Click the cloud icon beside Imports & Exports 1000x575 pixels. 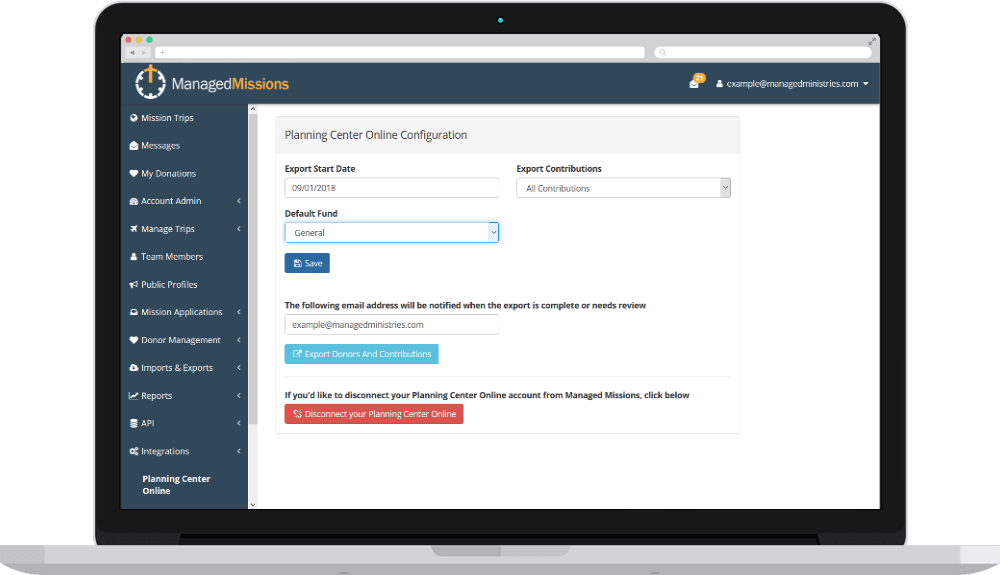pos(133,368)
